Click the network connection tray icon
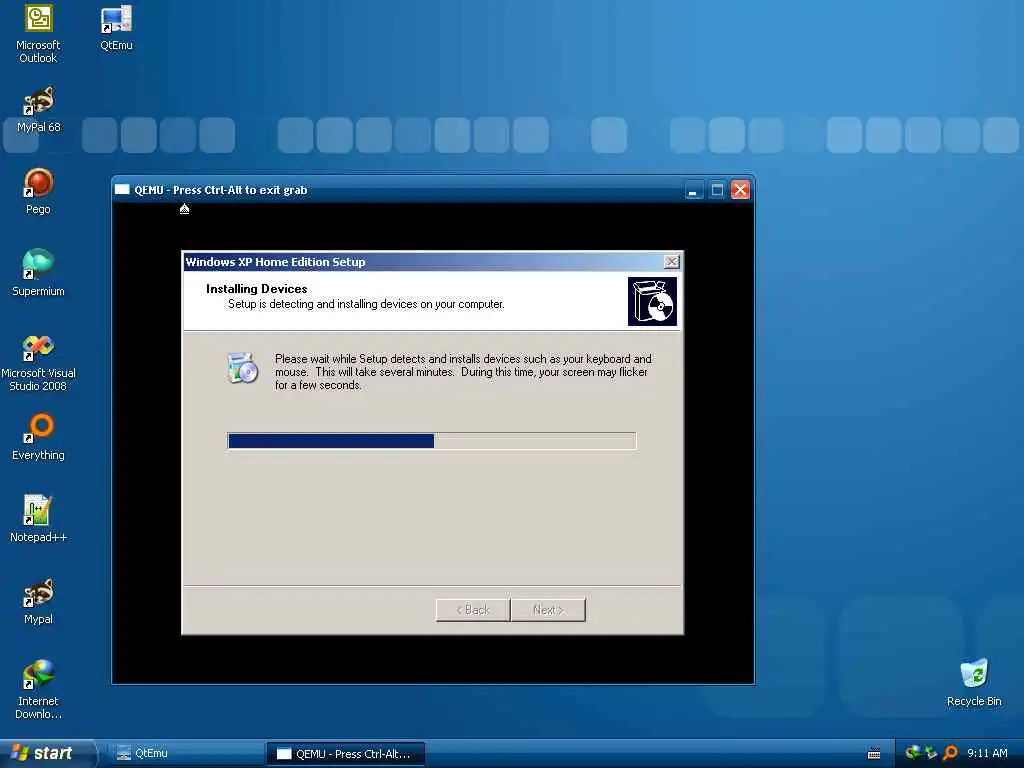Screen dimensions: 1024x768 coord(931,753)
